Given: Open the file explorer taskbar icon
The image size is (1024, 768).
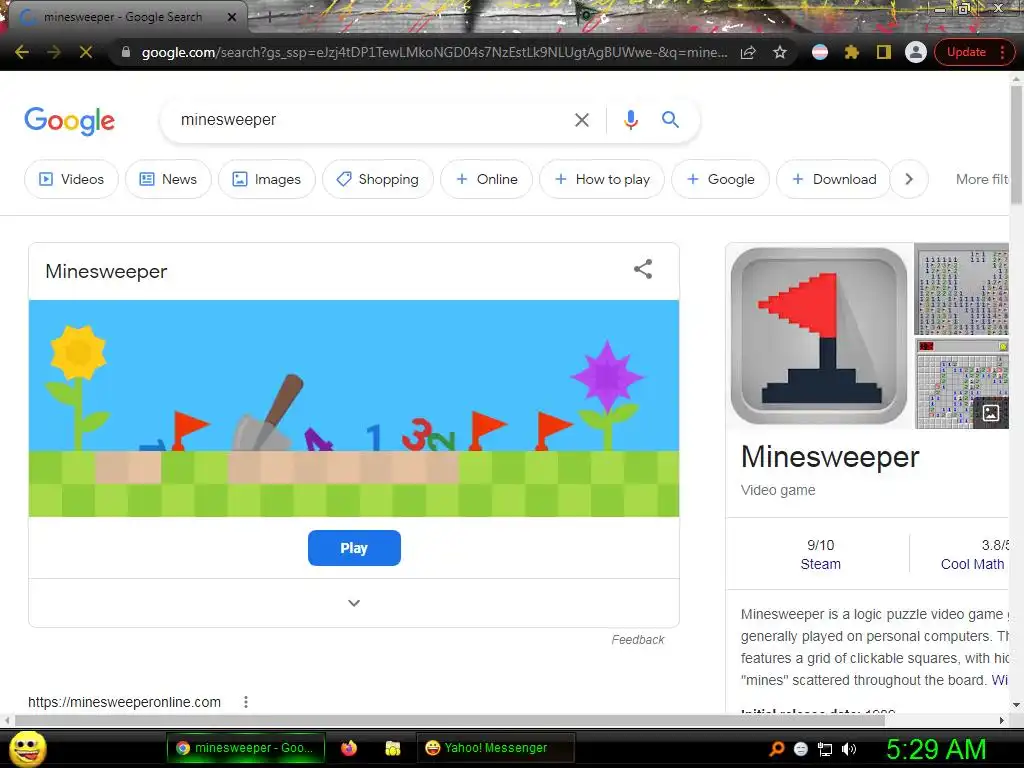Looking at the screenshot, I should coord(392,748).
